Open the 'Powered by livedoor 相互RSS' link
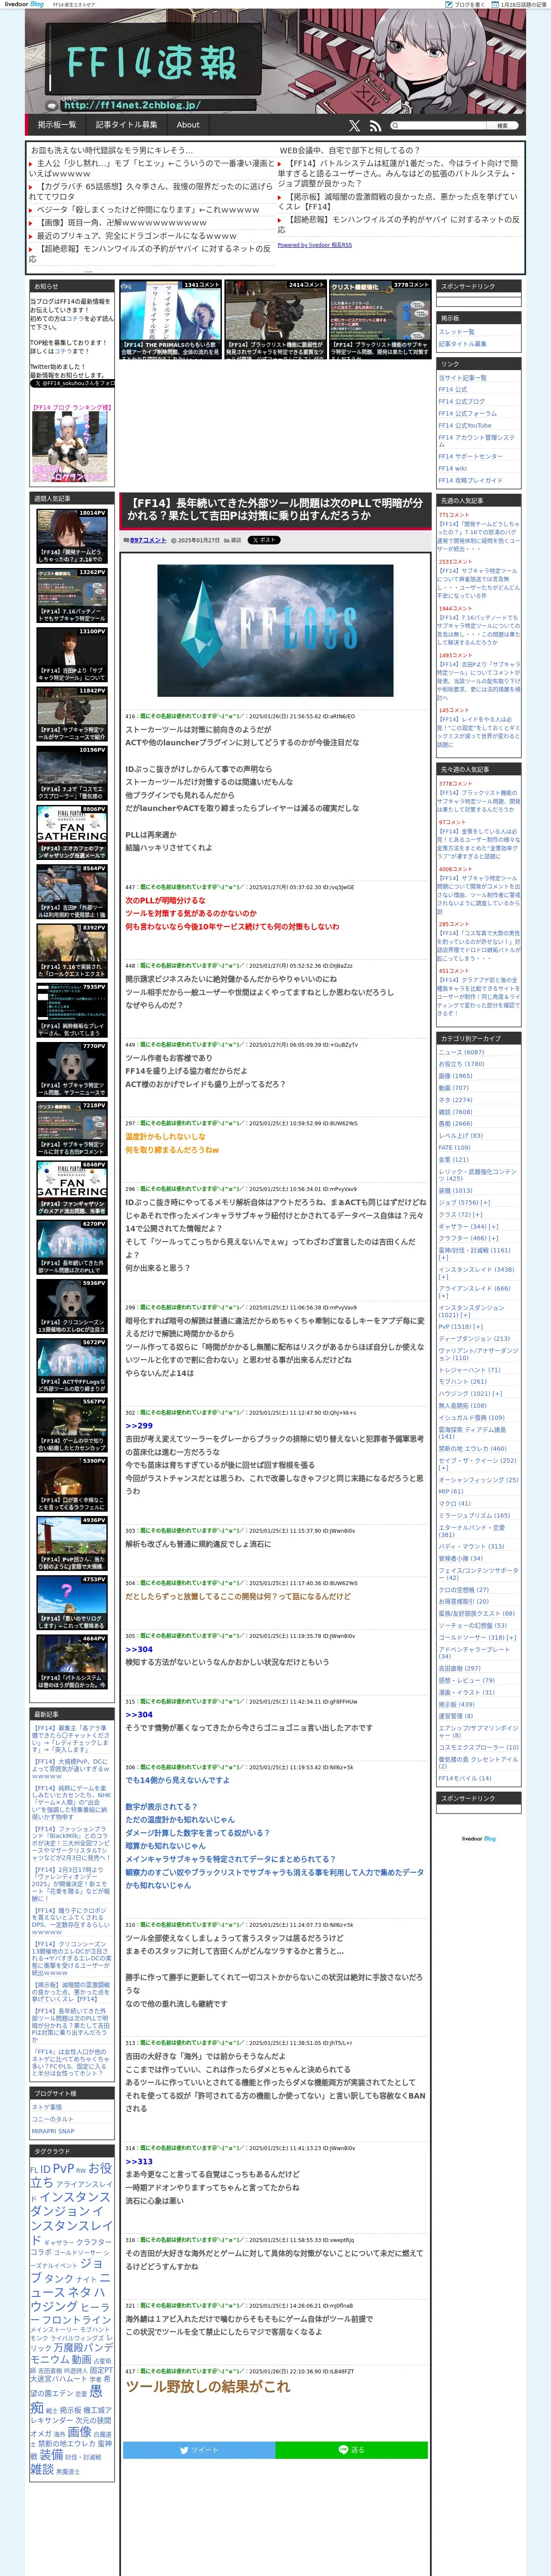 coord(314,245)
